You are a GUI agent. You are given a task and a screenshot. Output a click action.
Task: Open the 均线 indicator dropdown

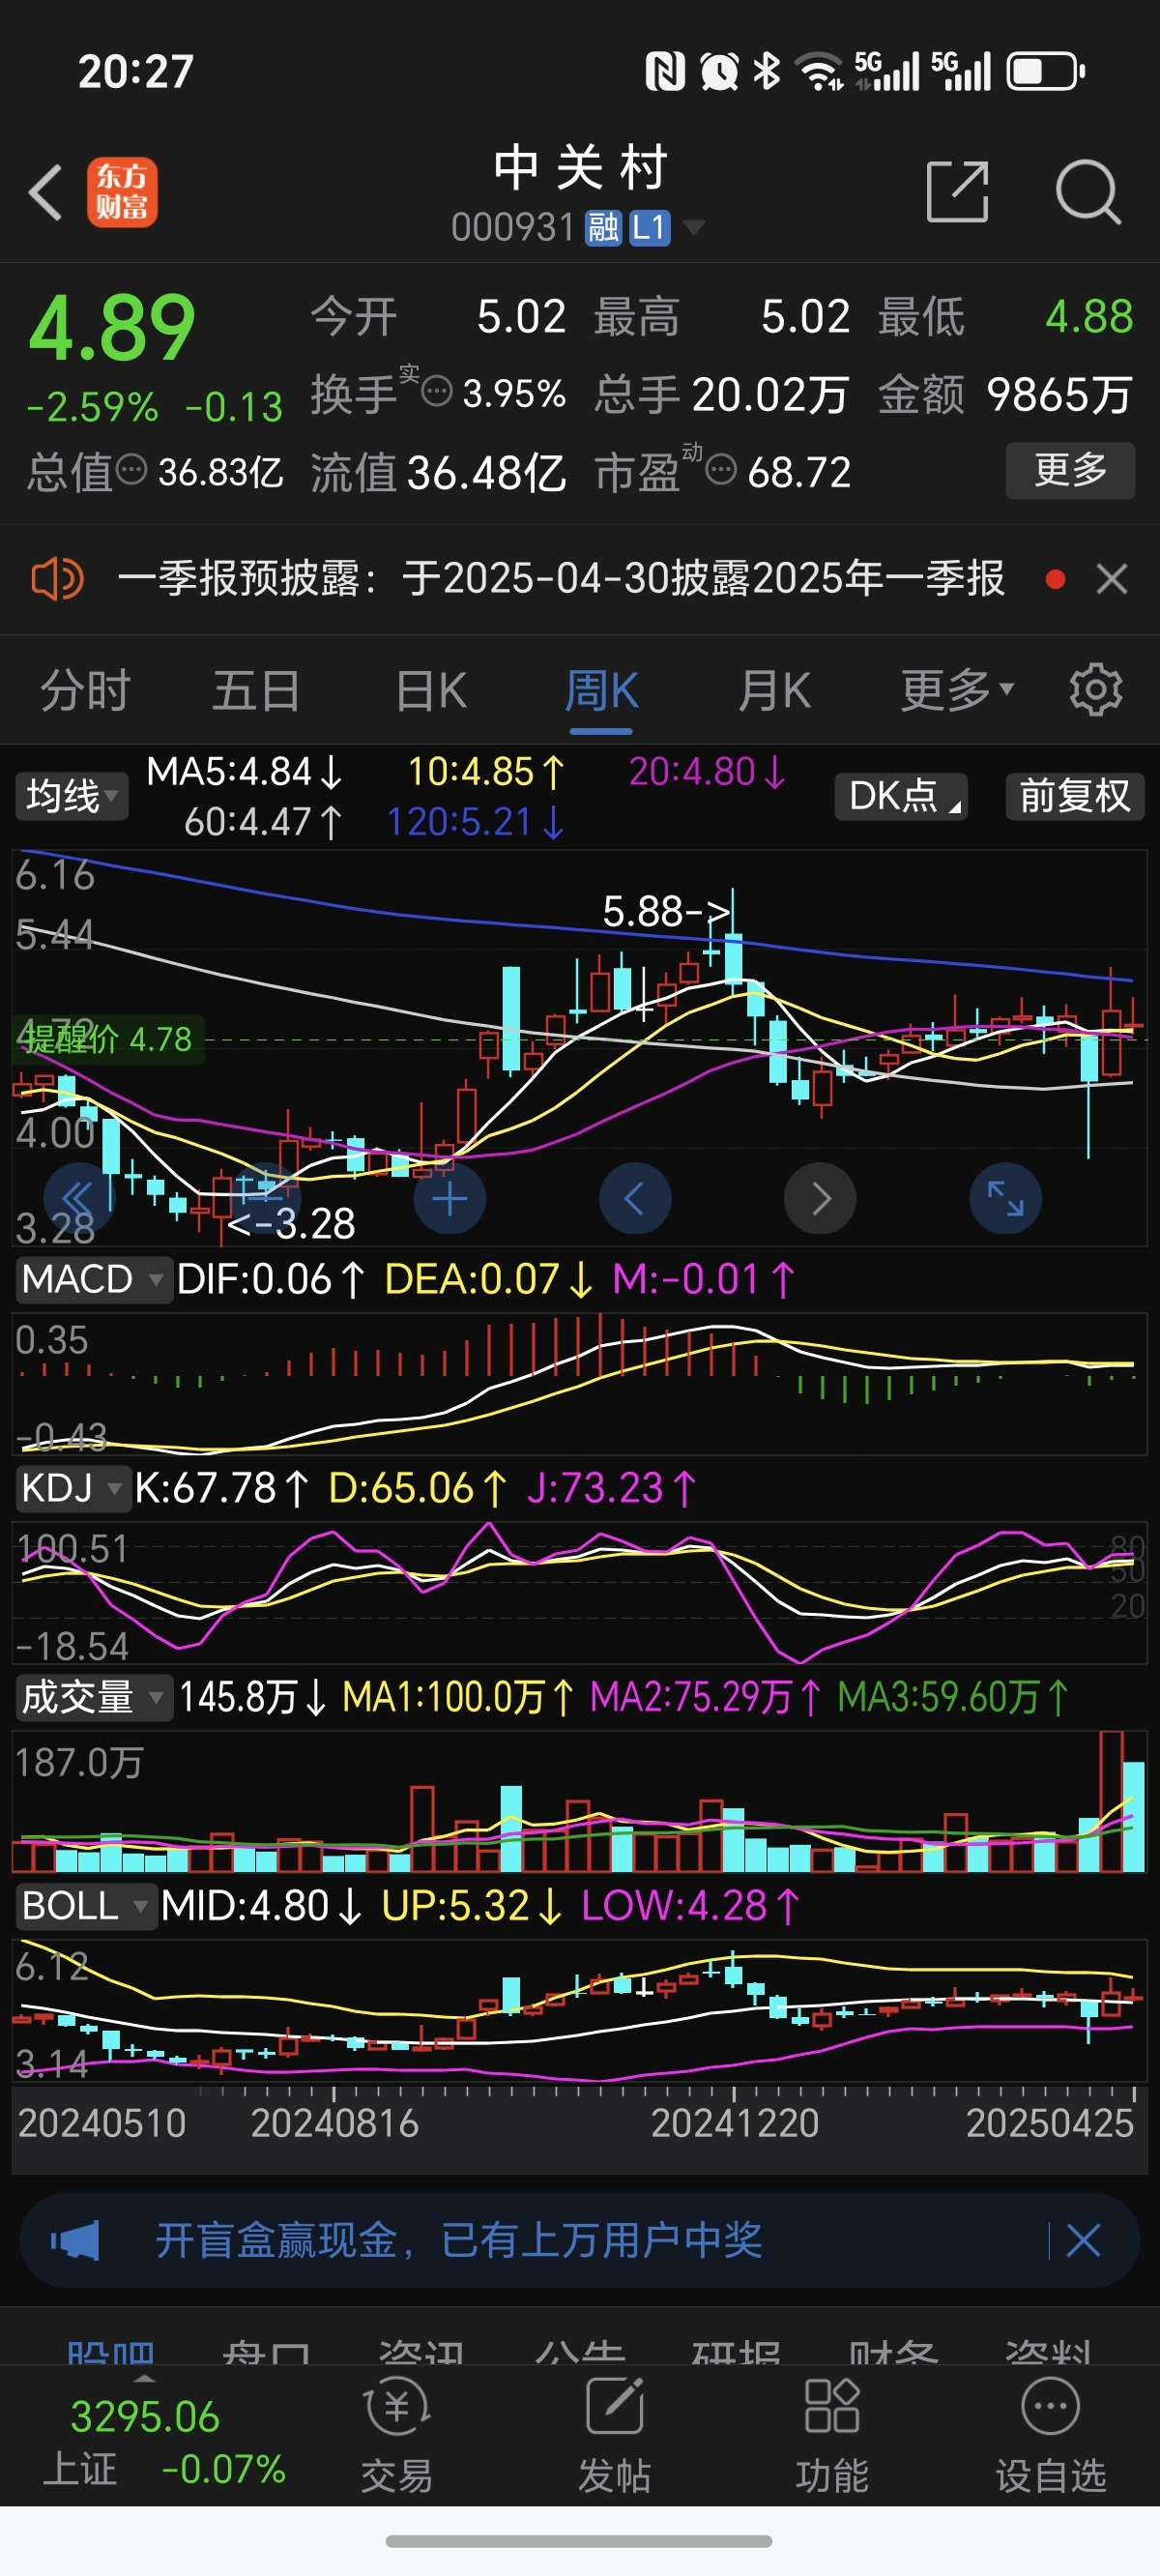[71, 797]
